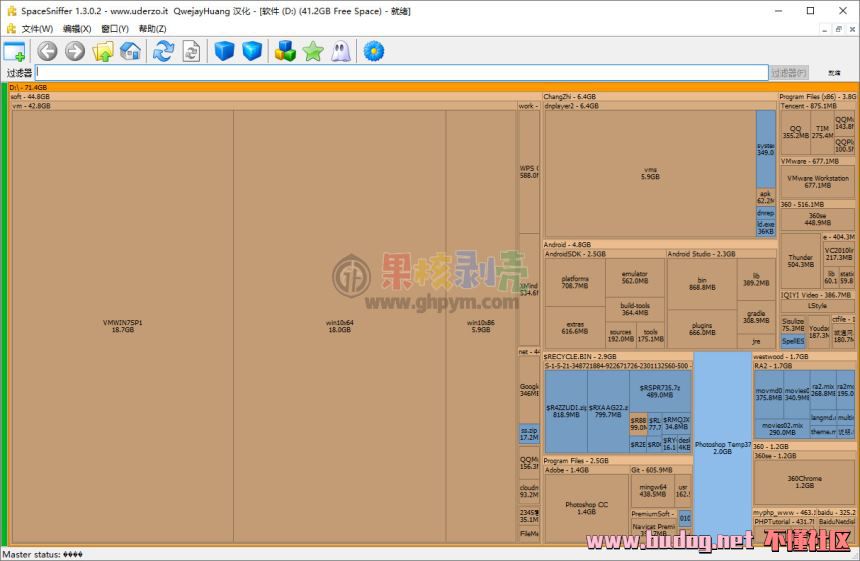860x561 pixels.
Task: Click the small button right of 过滤器(F)
Action: tap(834, 72)
